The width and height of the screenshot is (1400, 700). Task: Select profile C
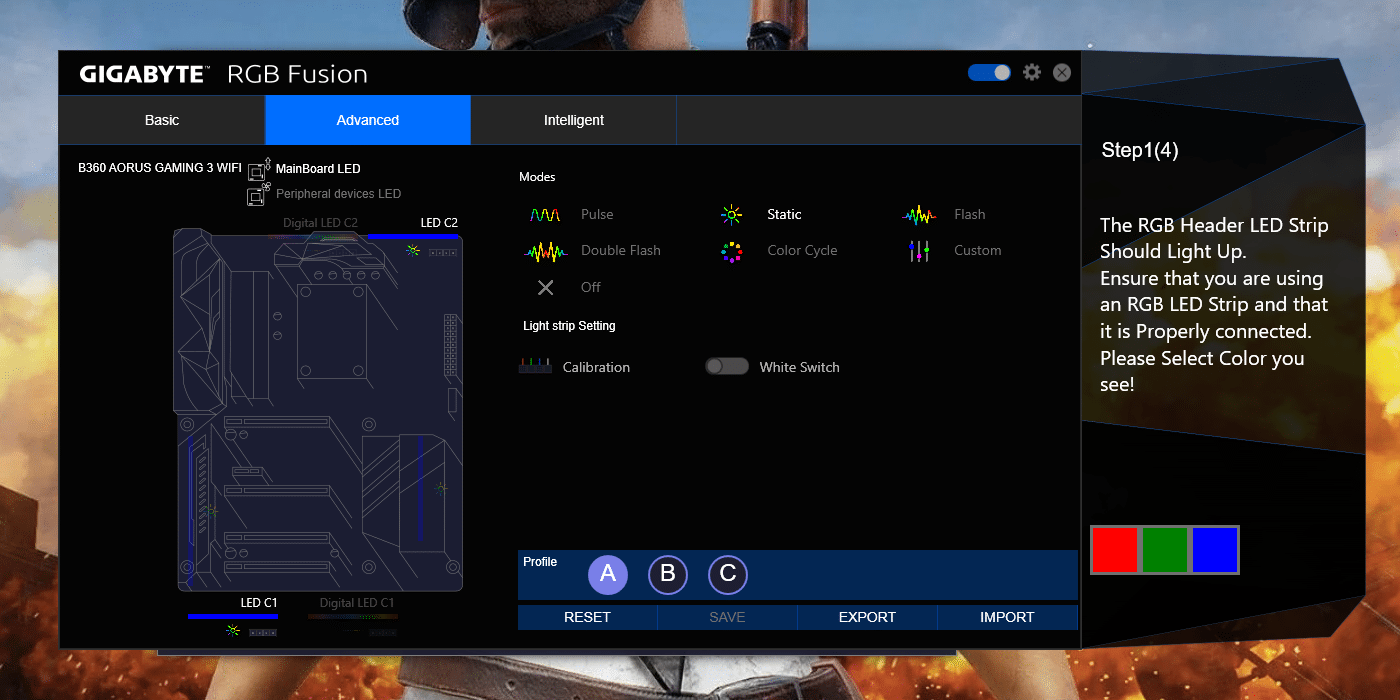click(x=728, y=574)
